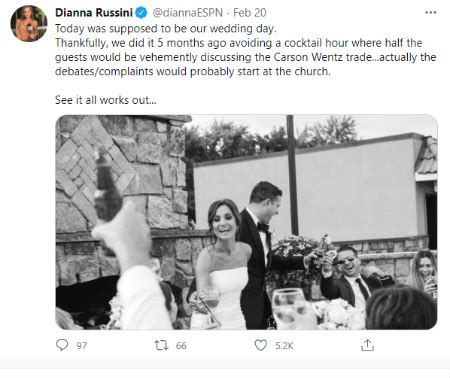Screen dimensions: 450x378
Task: Open the Feb 20 timestamp link
Action: click(250, 13)
